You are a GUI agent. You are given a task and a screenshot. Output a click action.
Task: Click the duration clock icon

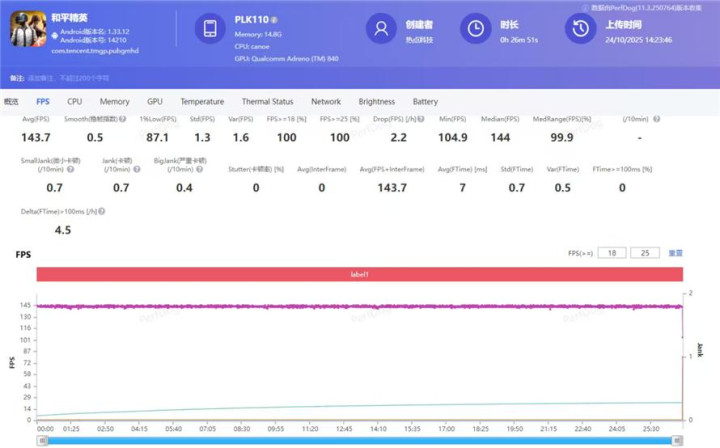point(476,28)
